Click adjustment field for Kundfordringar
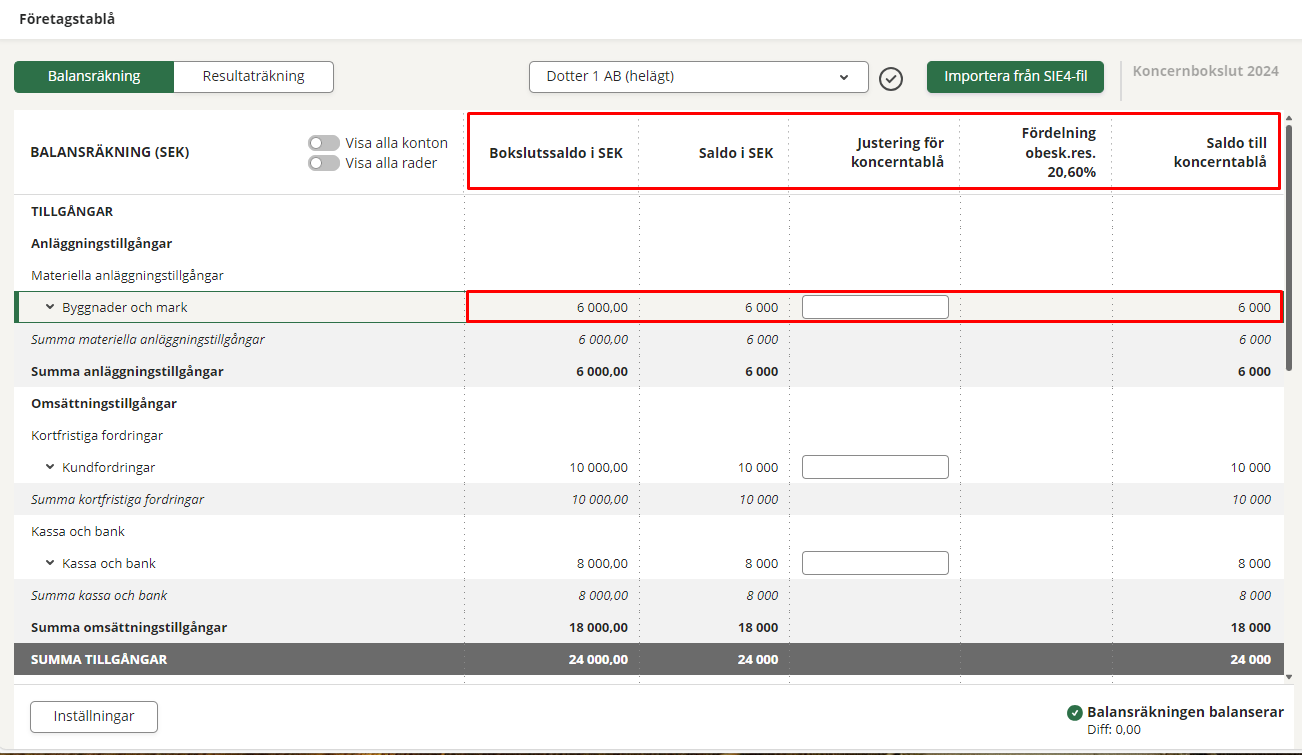Screen dimensions: 1302x755 [875, 467]
